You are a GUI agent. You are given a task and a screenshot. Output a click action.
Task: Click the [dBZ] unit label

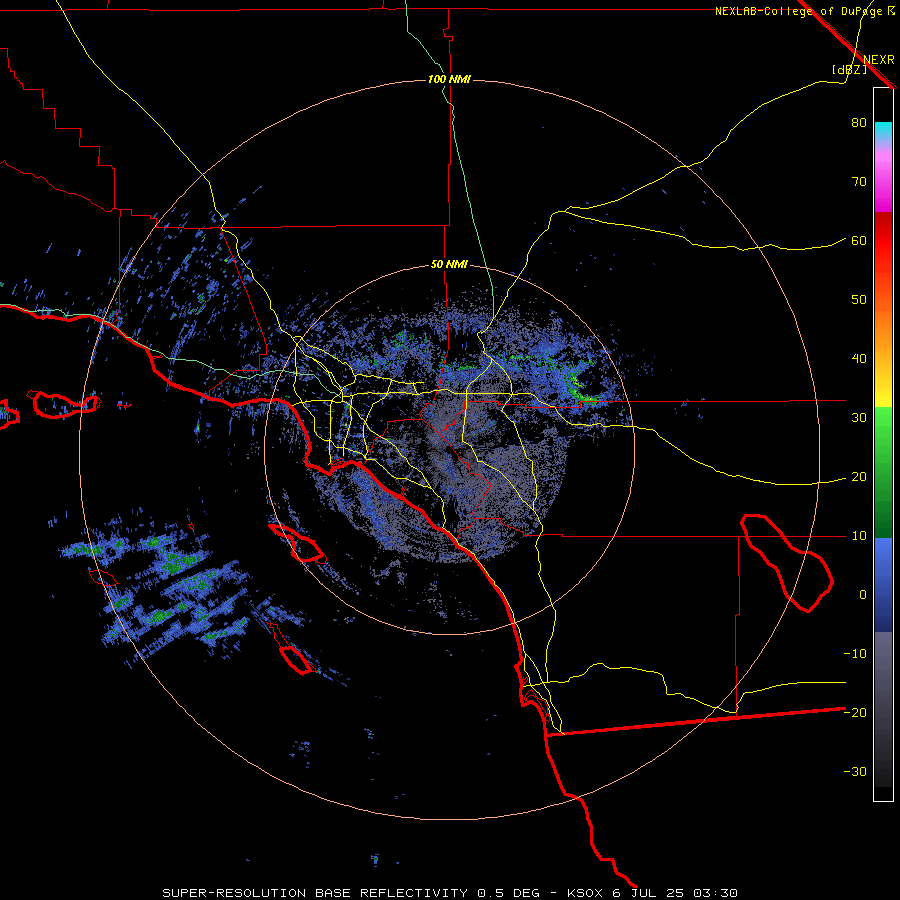(x=849, y=69)
